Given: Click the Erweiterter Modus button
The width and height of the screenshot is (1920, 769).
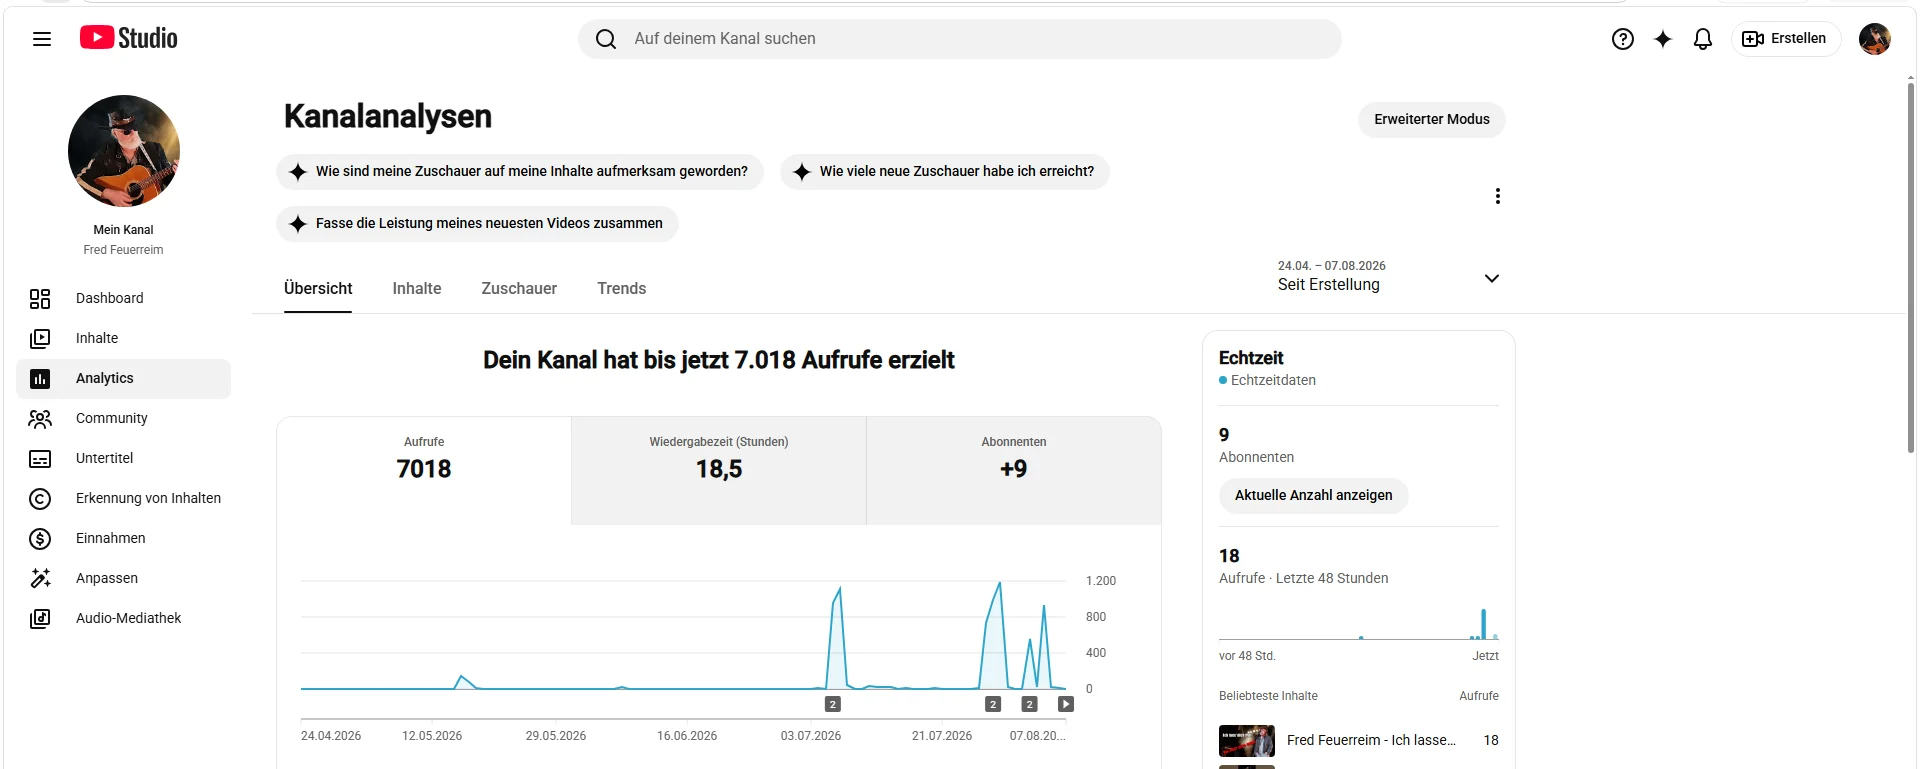Looking at the screenshot, I should click(1432, 119).
